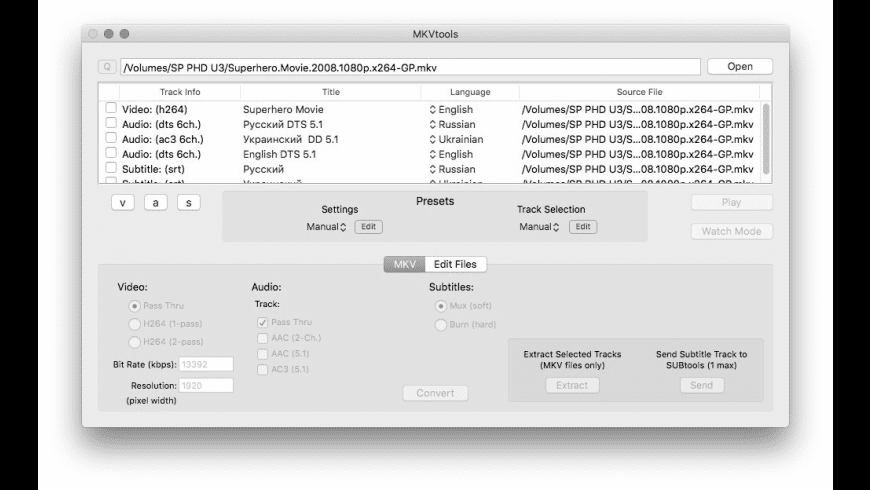Enable AC3 (5.1) audio checkbox
870x490 pixels.
point(262,369)
